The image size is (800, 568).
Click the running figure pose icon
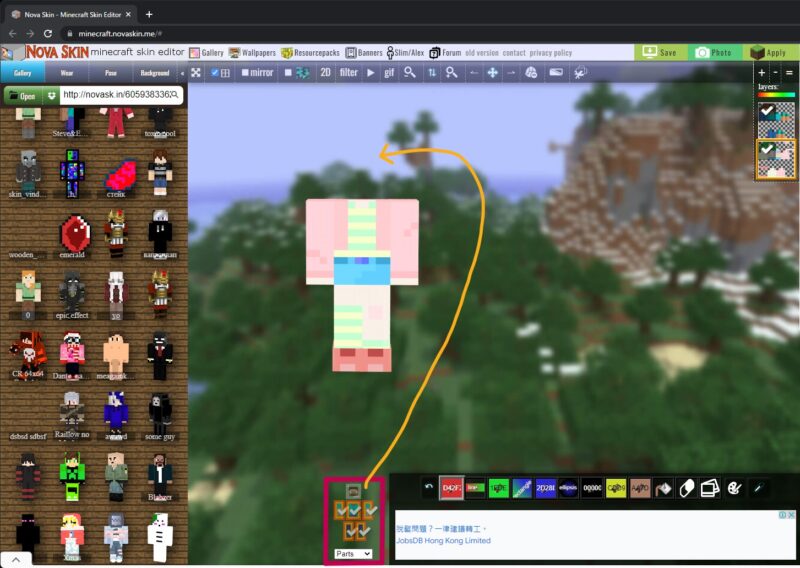(580, 72)
